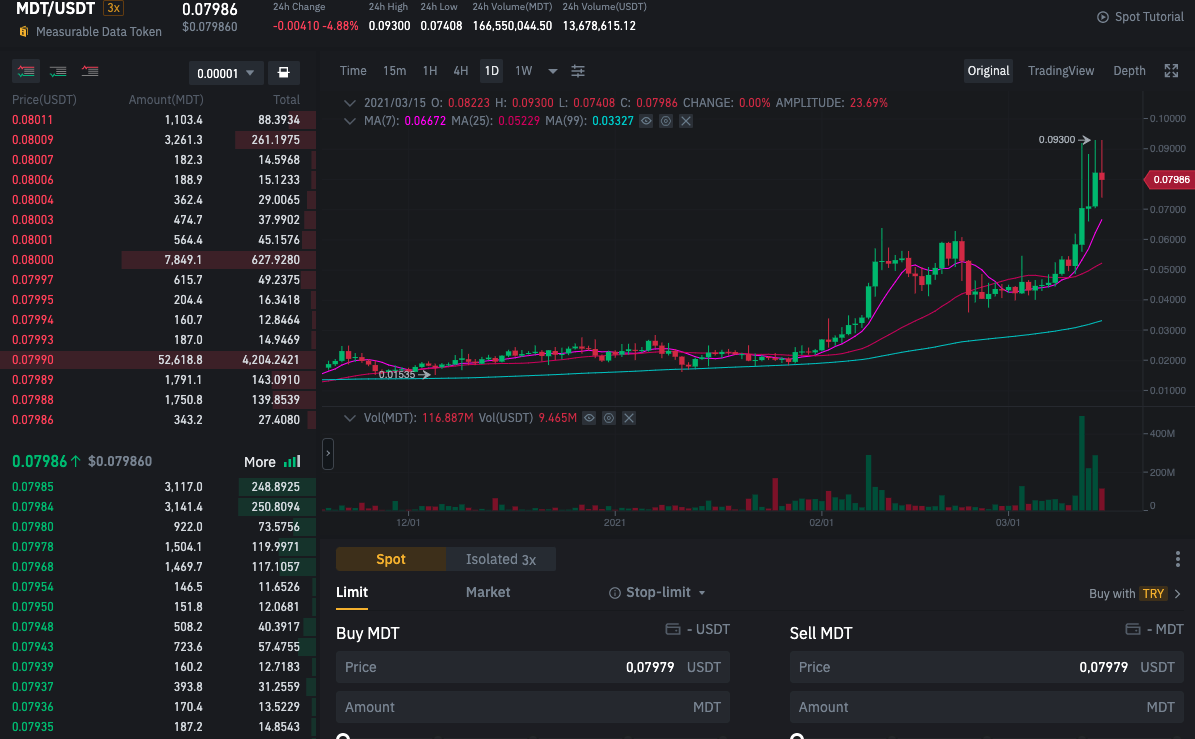Image resolution: width=1195 pixels, height=739 pixels.
Task: Switch order book to asks-only view
Action: [x=90, y=72]
